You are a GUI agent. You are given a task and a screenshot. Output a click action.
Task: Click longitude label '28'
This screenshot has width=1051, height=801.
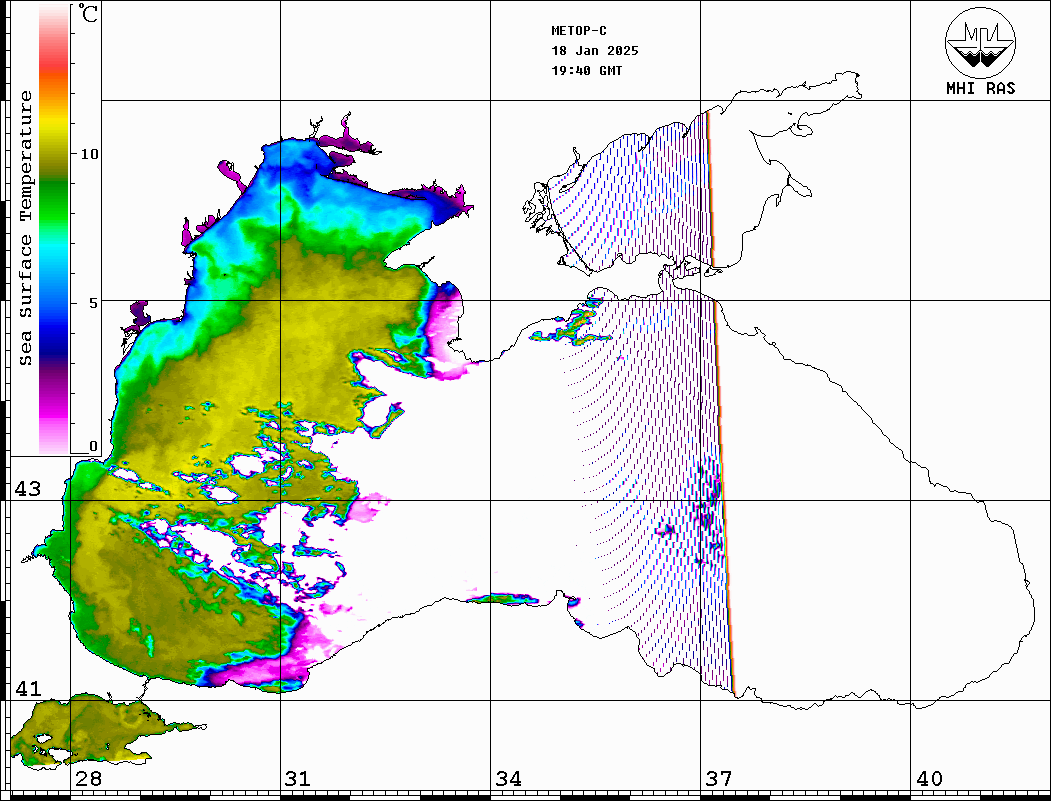tap(88, 779)
